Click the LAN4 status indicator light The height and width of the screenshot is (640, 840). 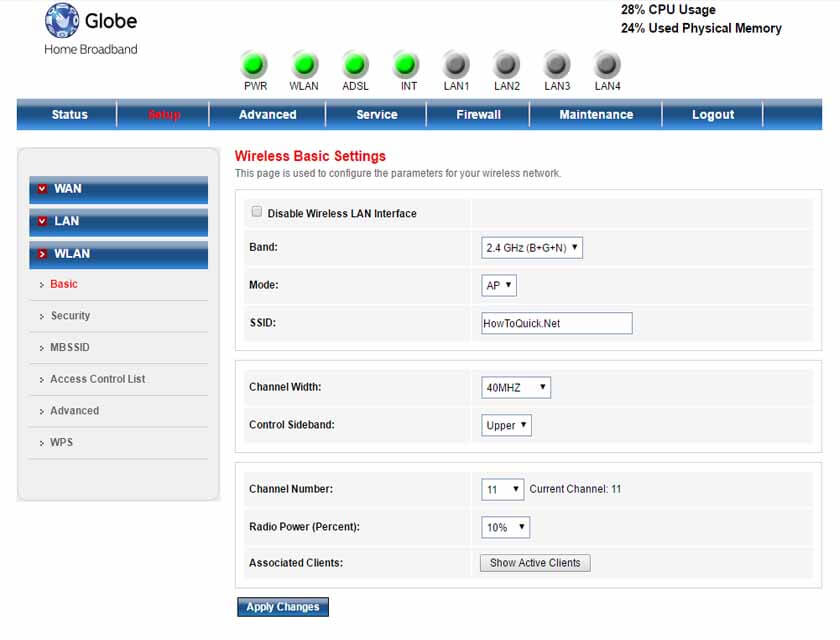pyautogui.click(x=607, y=59)
